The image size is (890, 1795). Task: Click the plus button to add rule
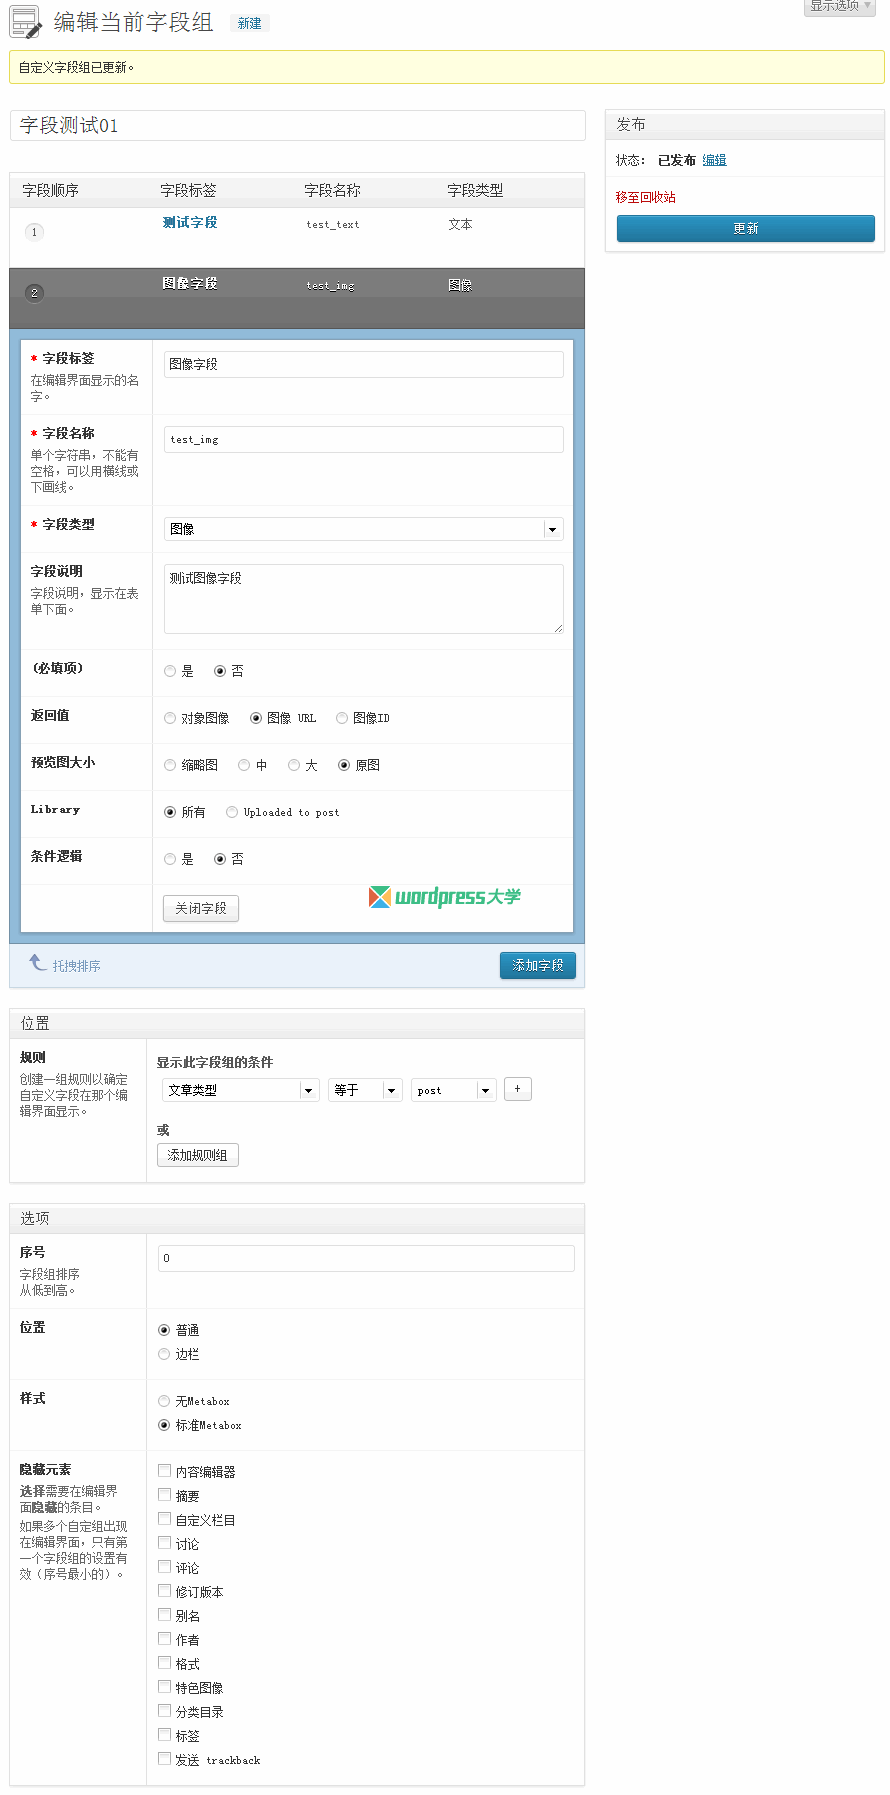[x=517, y=1089]
